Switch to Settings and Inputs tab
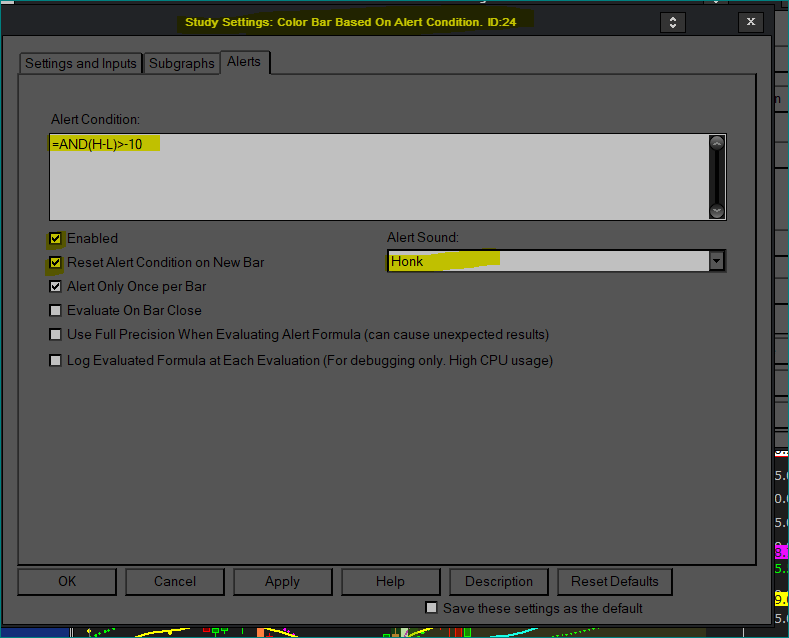789x638 pixels. pos(81,63)
